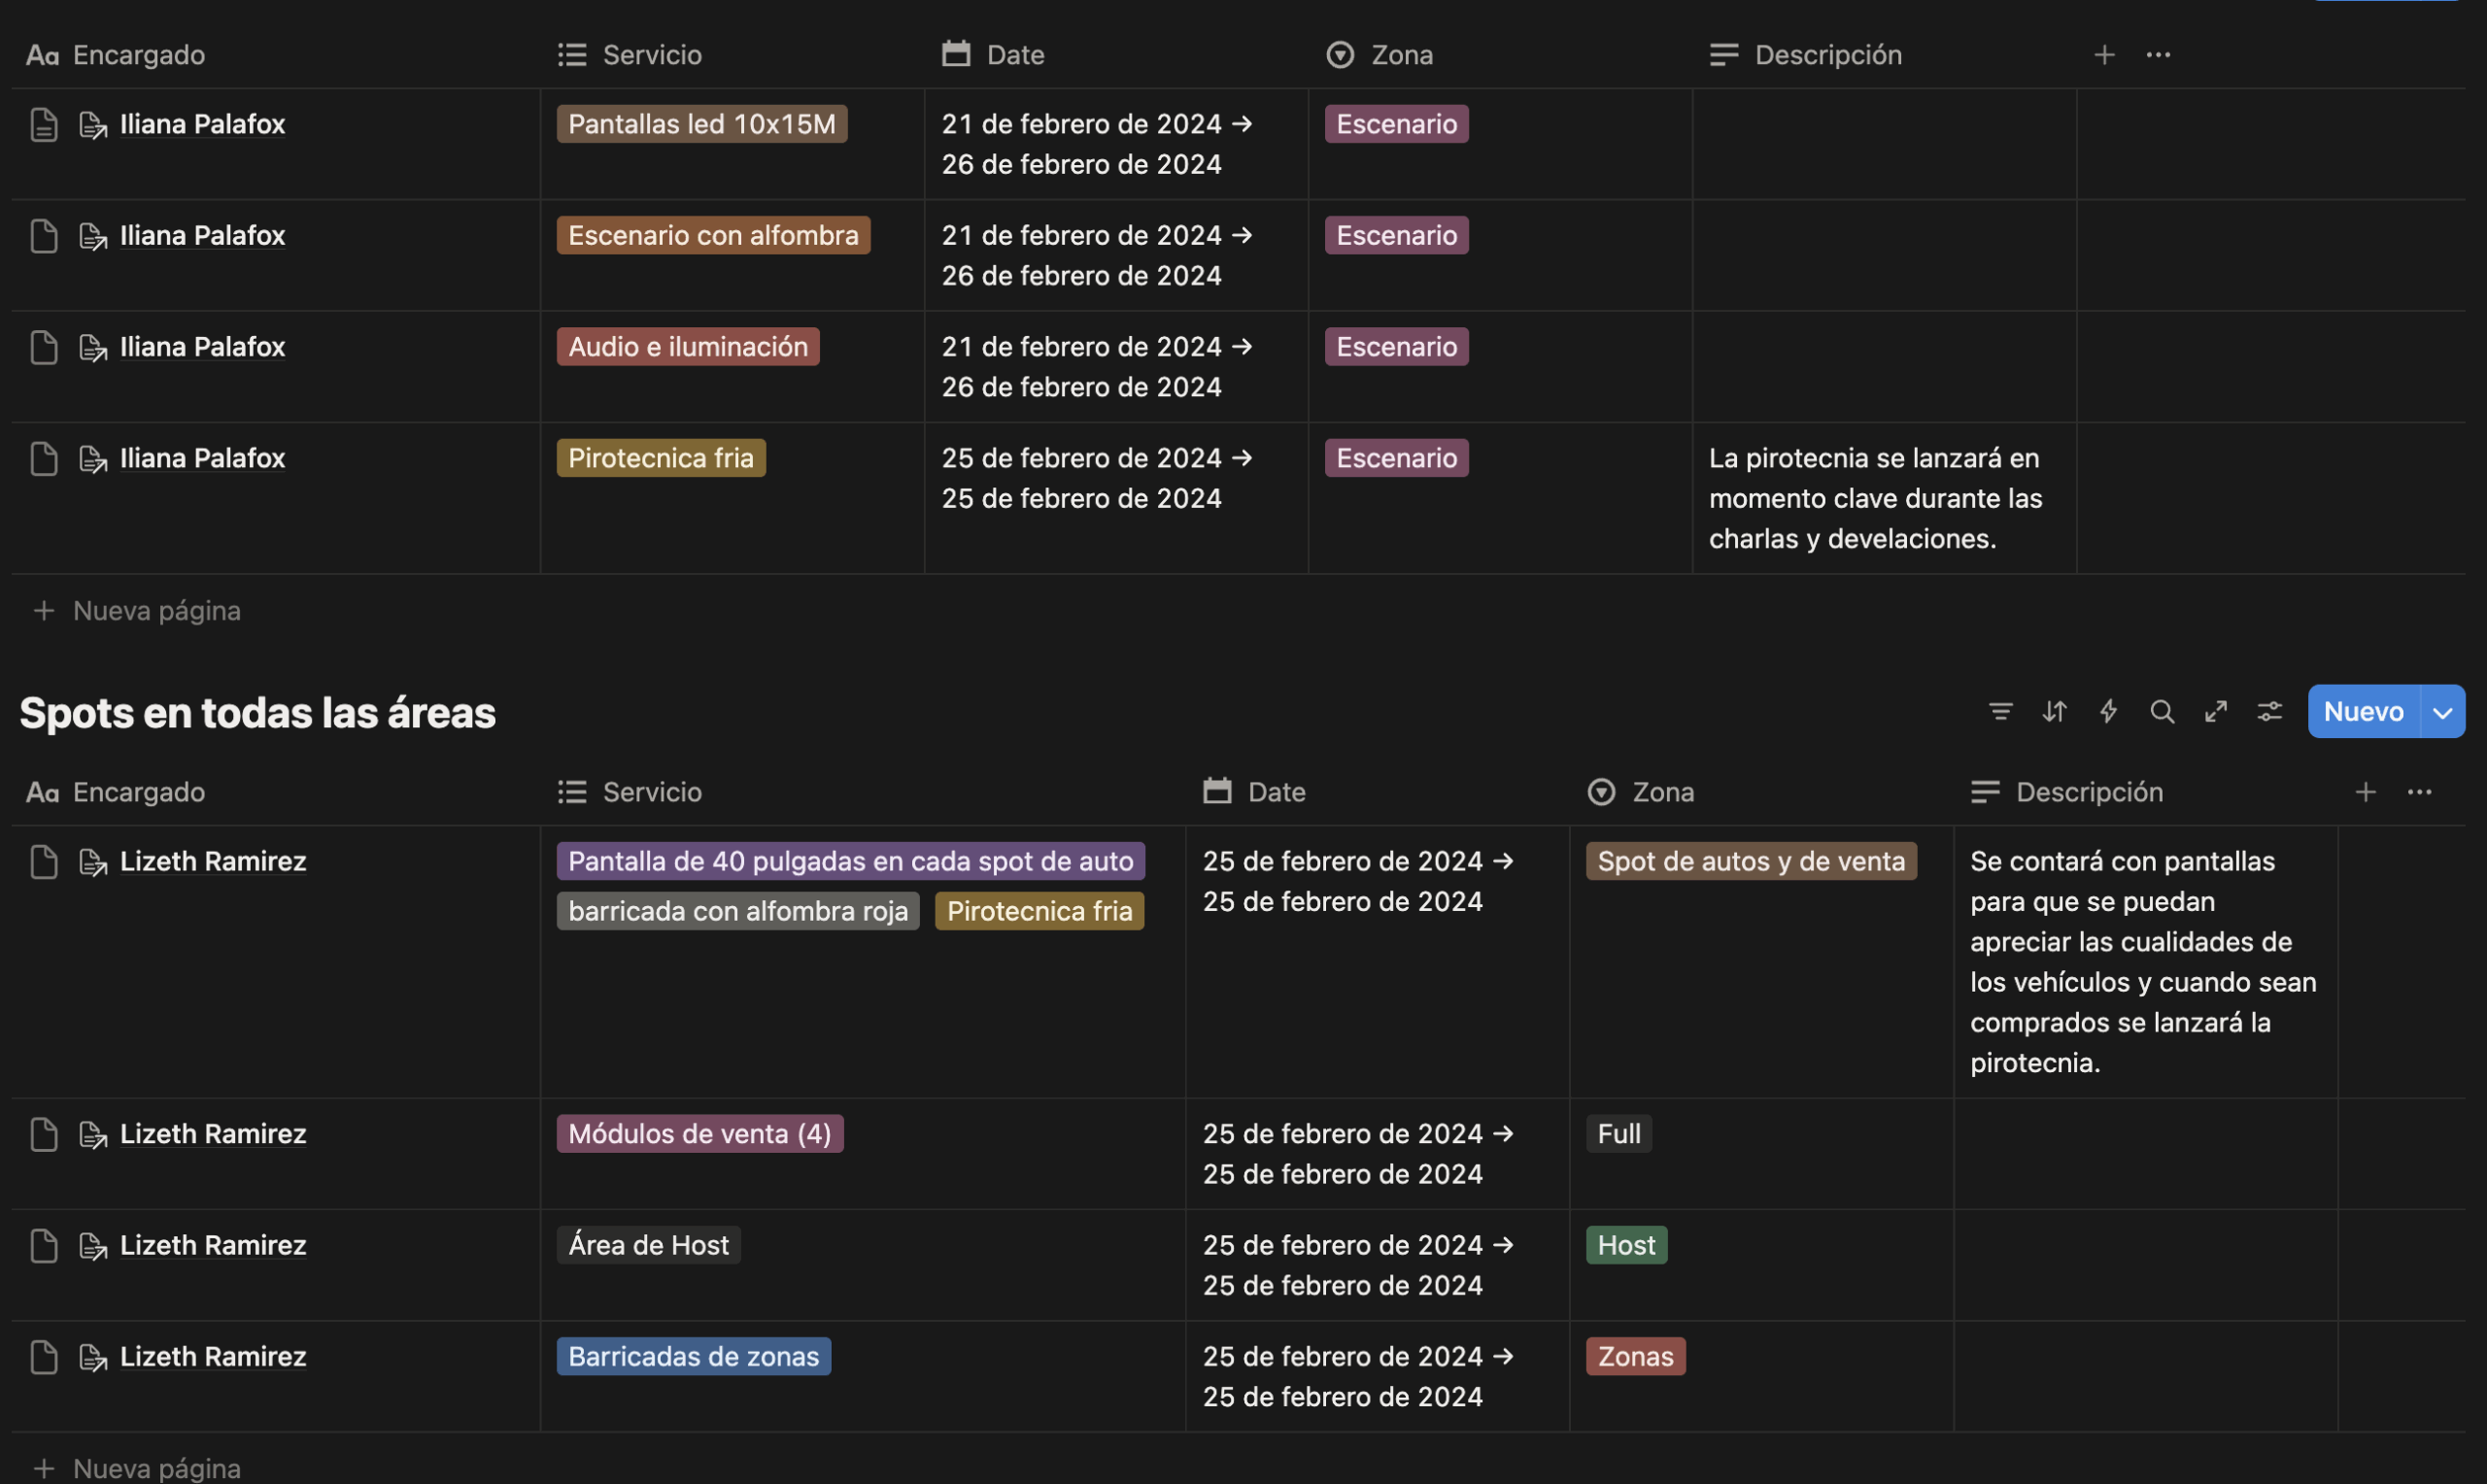2487x1484 pixels.
Task: Click the sort arrows icon
Action: click(x=2054, y=711)
